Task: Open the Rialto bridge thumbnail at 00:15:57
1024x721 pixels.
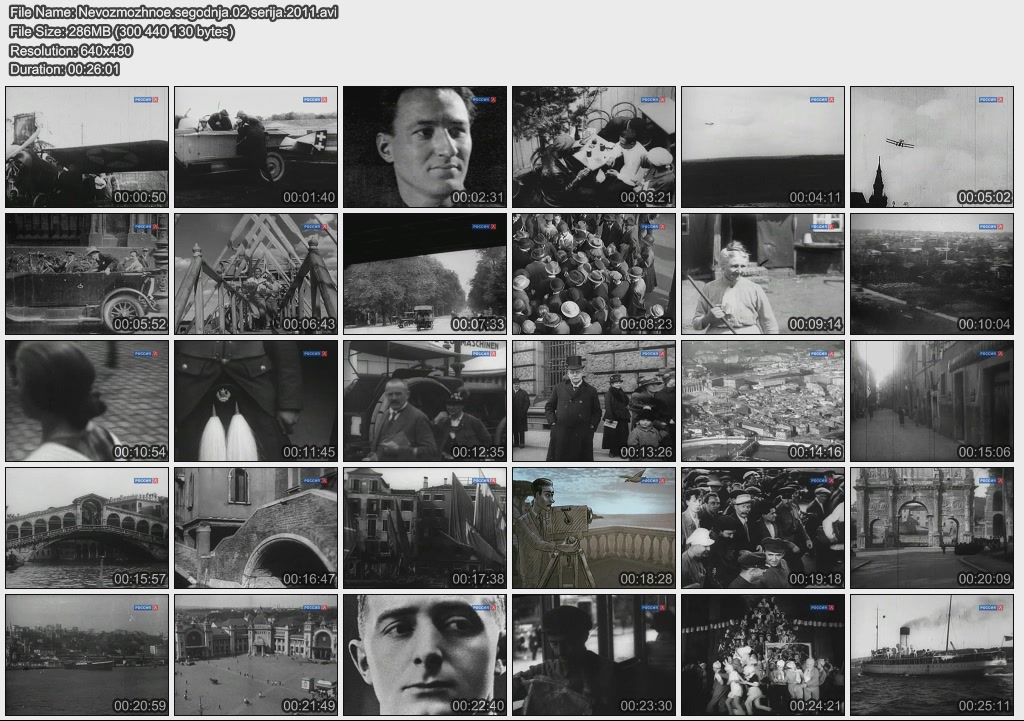Action: (87, 528)
